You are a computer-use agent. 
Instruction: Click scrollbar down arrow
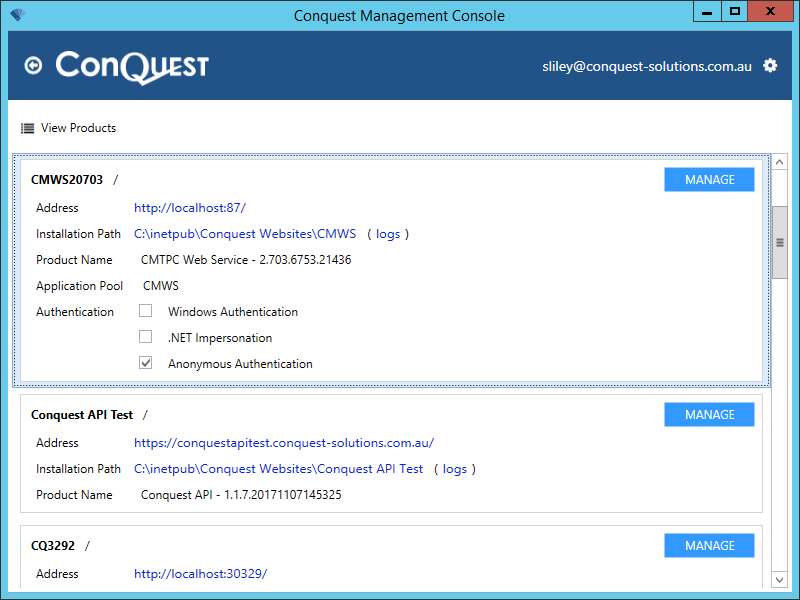[x=779, y=580]
